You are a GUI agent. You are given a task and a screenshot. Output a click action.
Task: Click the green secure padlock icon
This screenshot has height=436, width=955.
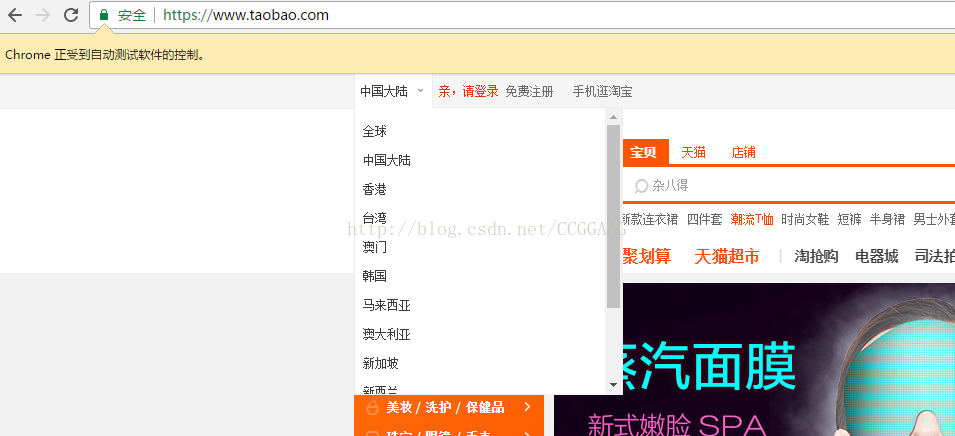coord(104,15)
